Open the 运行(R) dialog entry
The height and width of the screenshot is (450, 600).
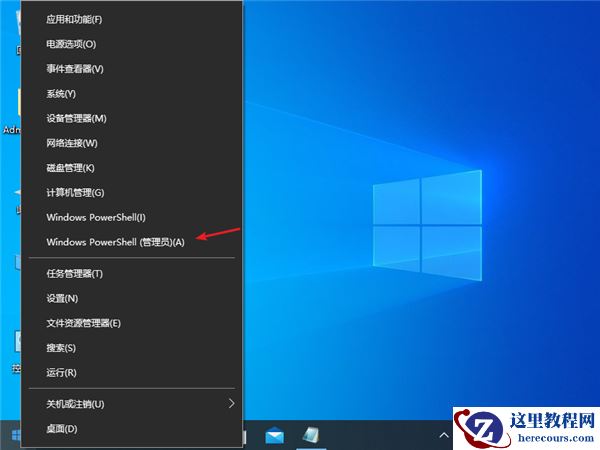tap(132, 373)
